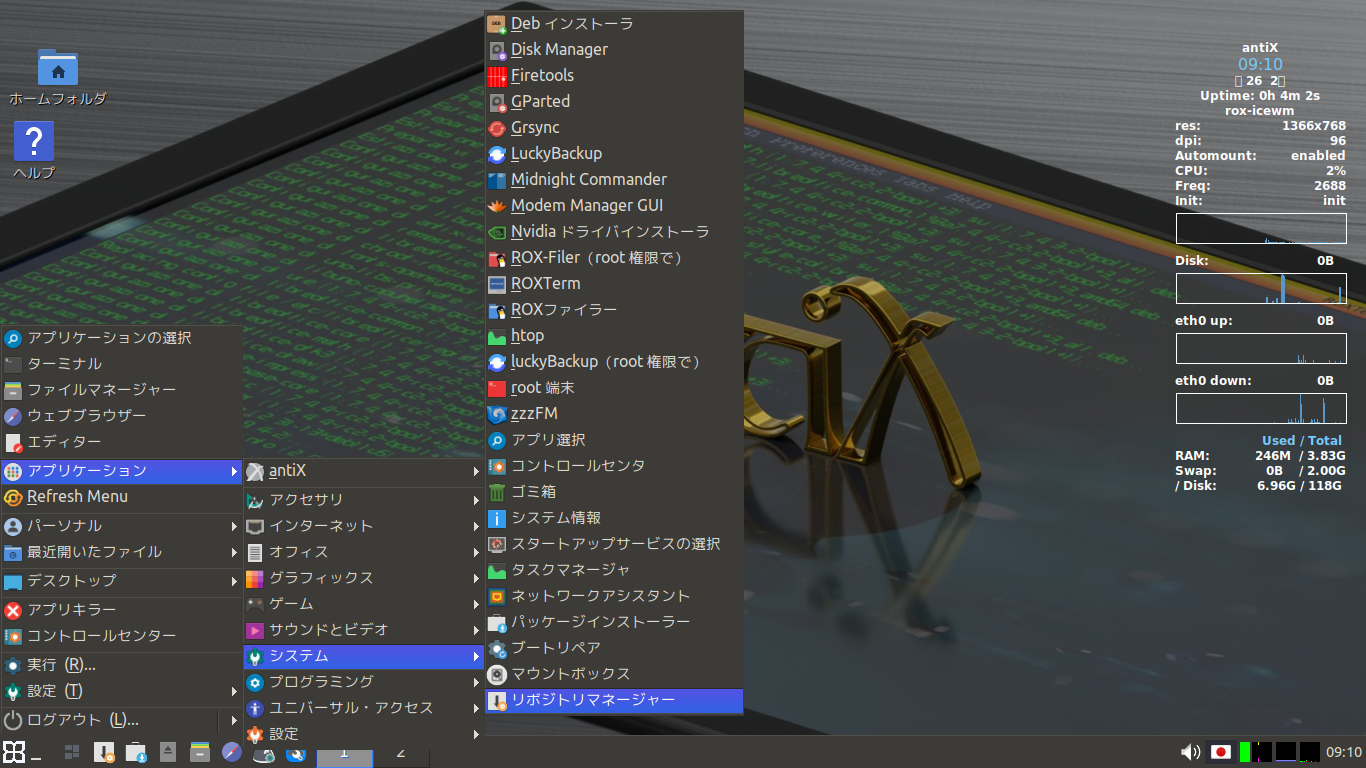Expand the グラフィックス submenu
The height and width of the screenshot is (768, 1366).
[364, 578]
